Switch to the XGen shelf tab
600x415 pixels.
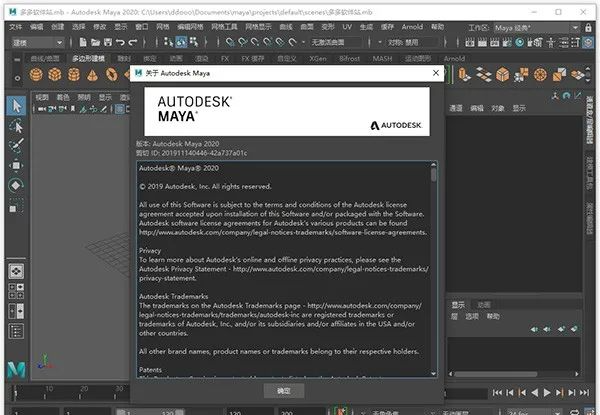[x=318, y=59]
